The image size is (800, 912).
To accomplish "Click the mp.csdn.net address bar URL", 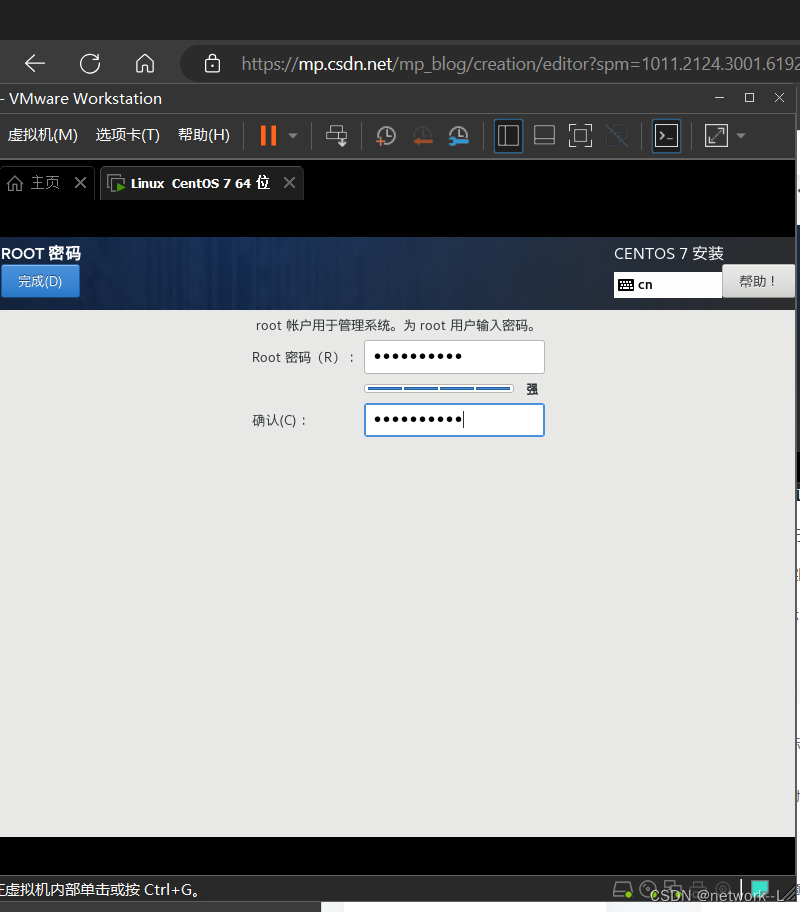I will 520,63.
